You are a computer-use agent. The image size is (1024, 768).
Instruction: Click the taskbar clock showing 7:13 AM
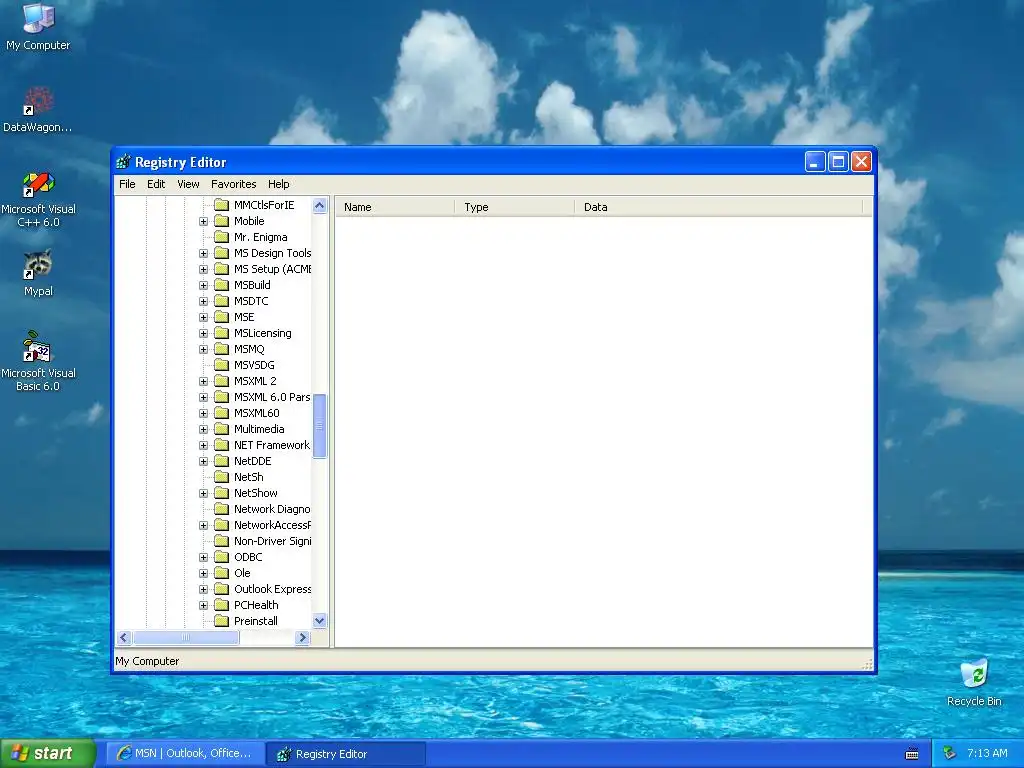point(987,753)
